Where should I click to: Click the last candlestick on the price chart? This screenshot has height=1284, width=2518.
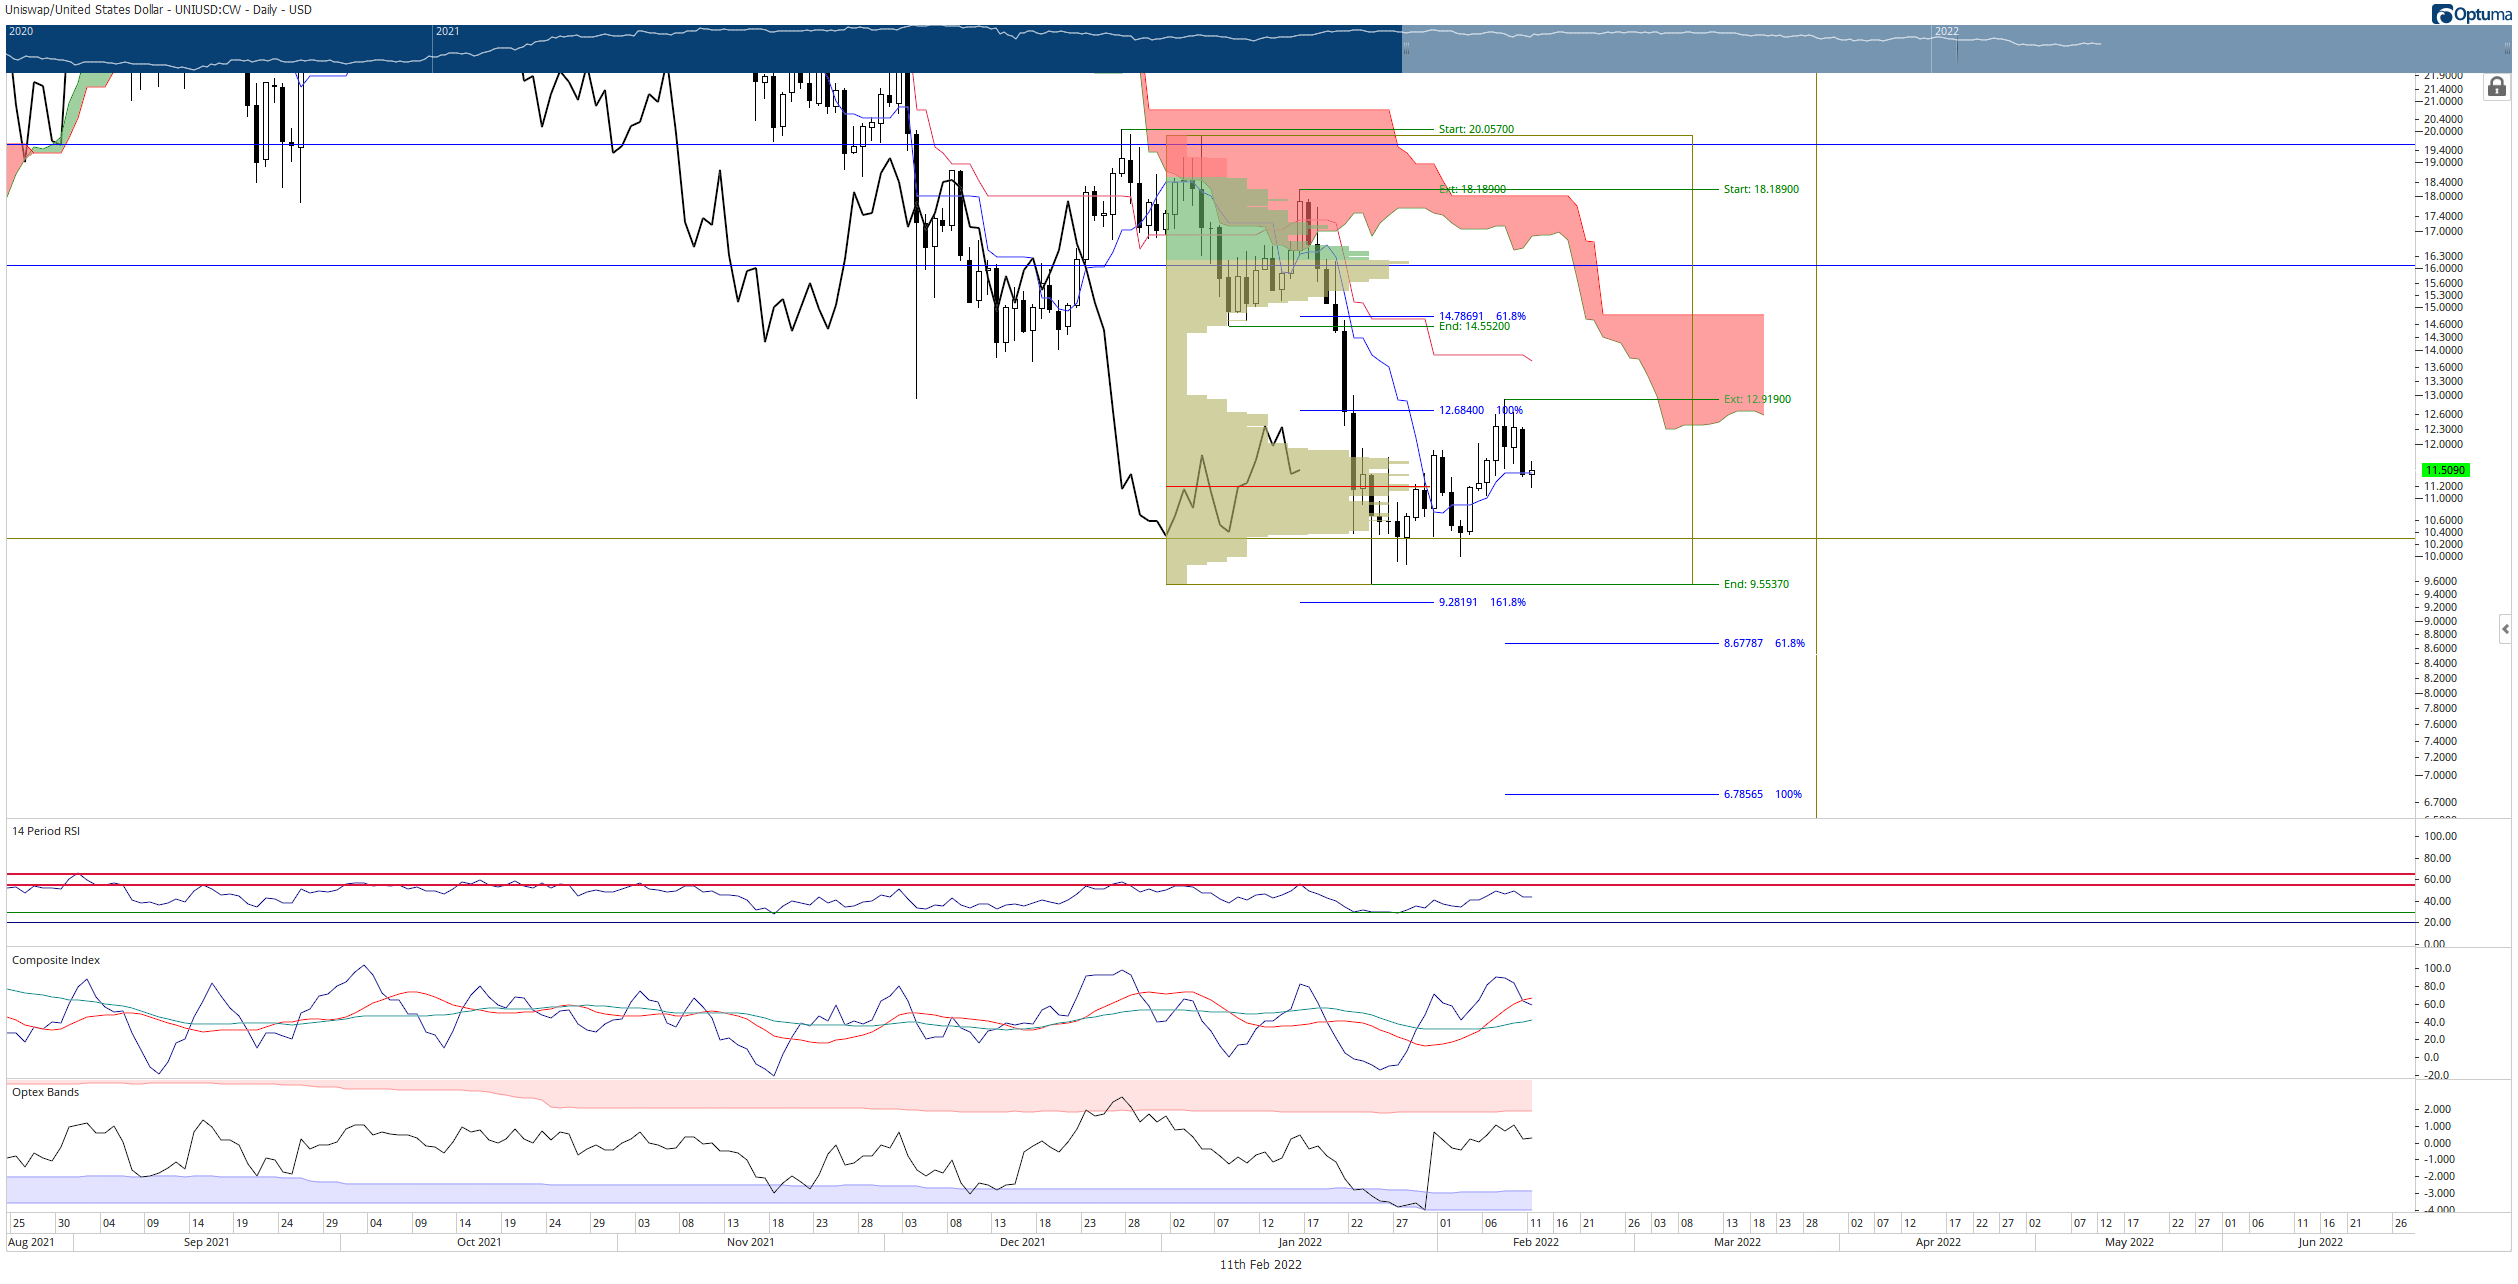point(1531,473)
